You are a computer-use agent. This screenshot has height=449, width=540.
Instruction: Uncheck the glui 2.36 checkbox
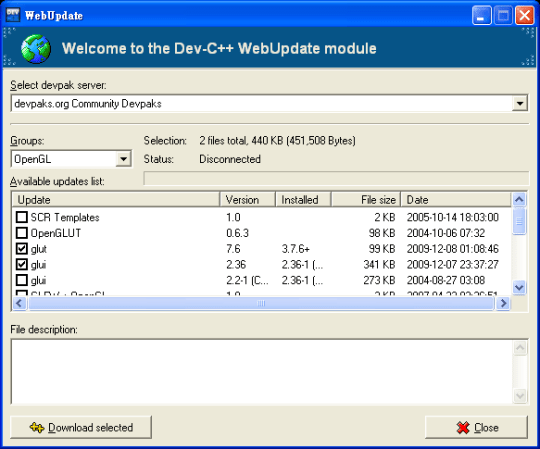click(x=22, y=264)
